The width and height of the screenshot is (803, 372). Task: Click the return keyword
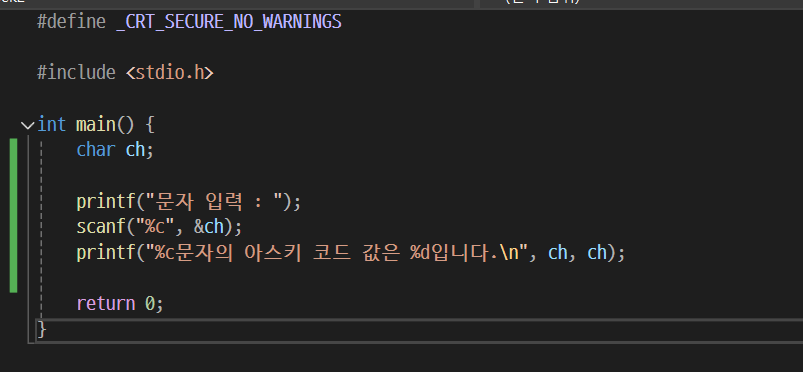point(105,303)
